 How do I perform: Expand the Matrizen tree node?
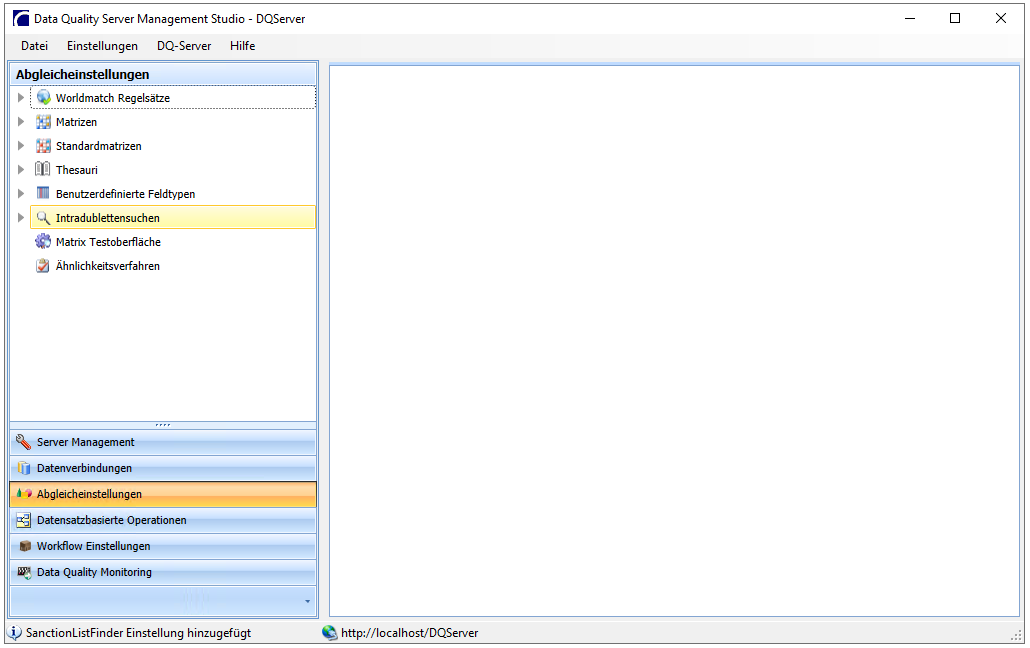pyautogui.click(x=21, y=122)
